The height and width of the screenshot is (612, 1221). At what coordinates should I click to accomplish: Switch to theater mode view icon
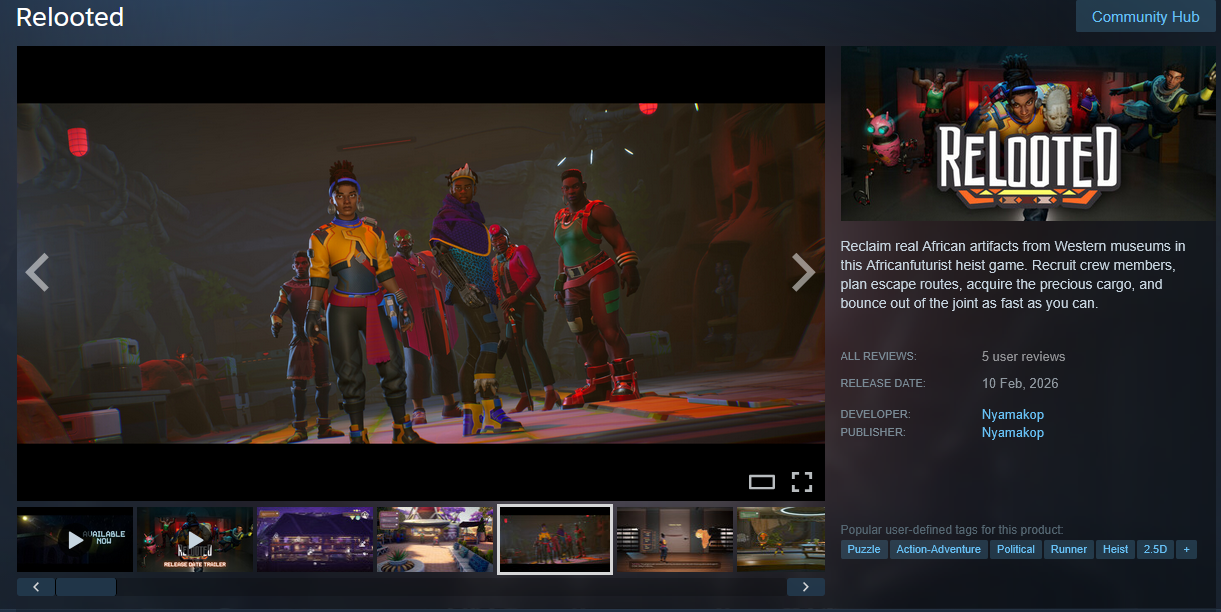click(x=762, y=482)
